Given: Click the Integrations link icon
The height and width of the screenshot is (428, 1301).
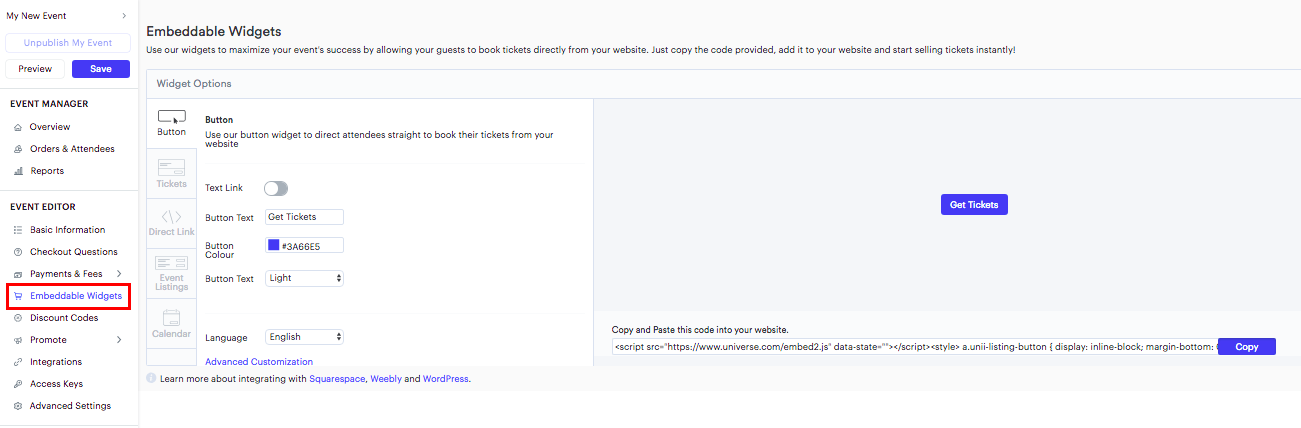Looking at the screenshot, I should pos(17,362).
